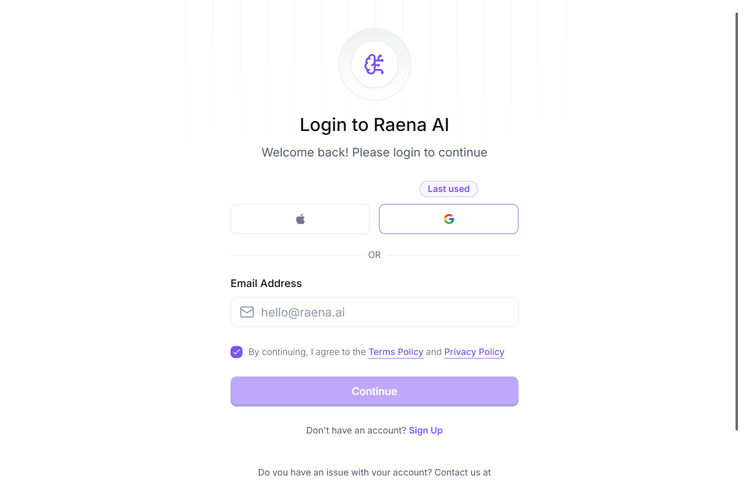Focus the Email Address input field
The height and width of the screenshot is (500, 750).
coord(385,312)
